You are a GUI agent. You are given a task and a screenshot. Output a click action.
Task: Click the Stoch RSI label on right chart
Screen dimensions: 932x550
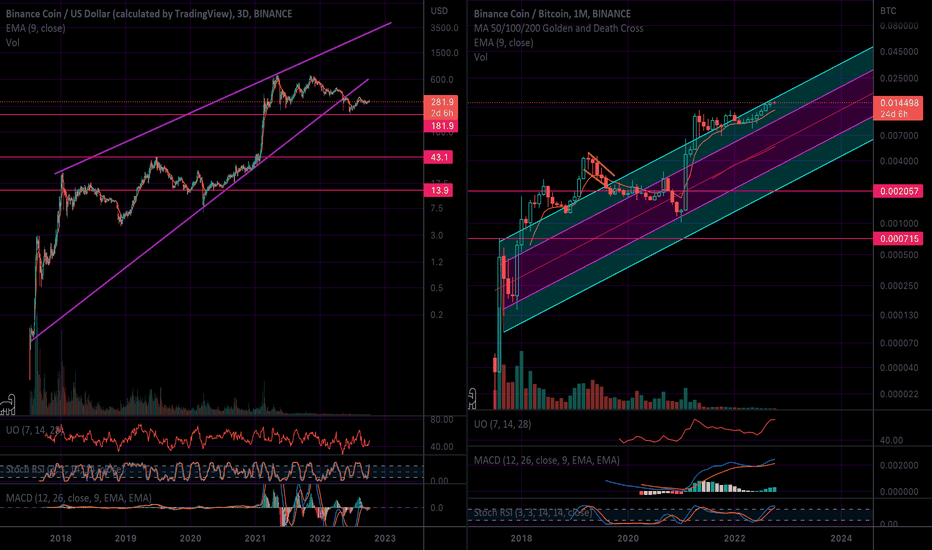pos(533,513)
